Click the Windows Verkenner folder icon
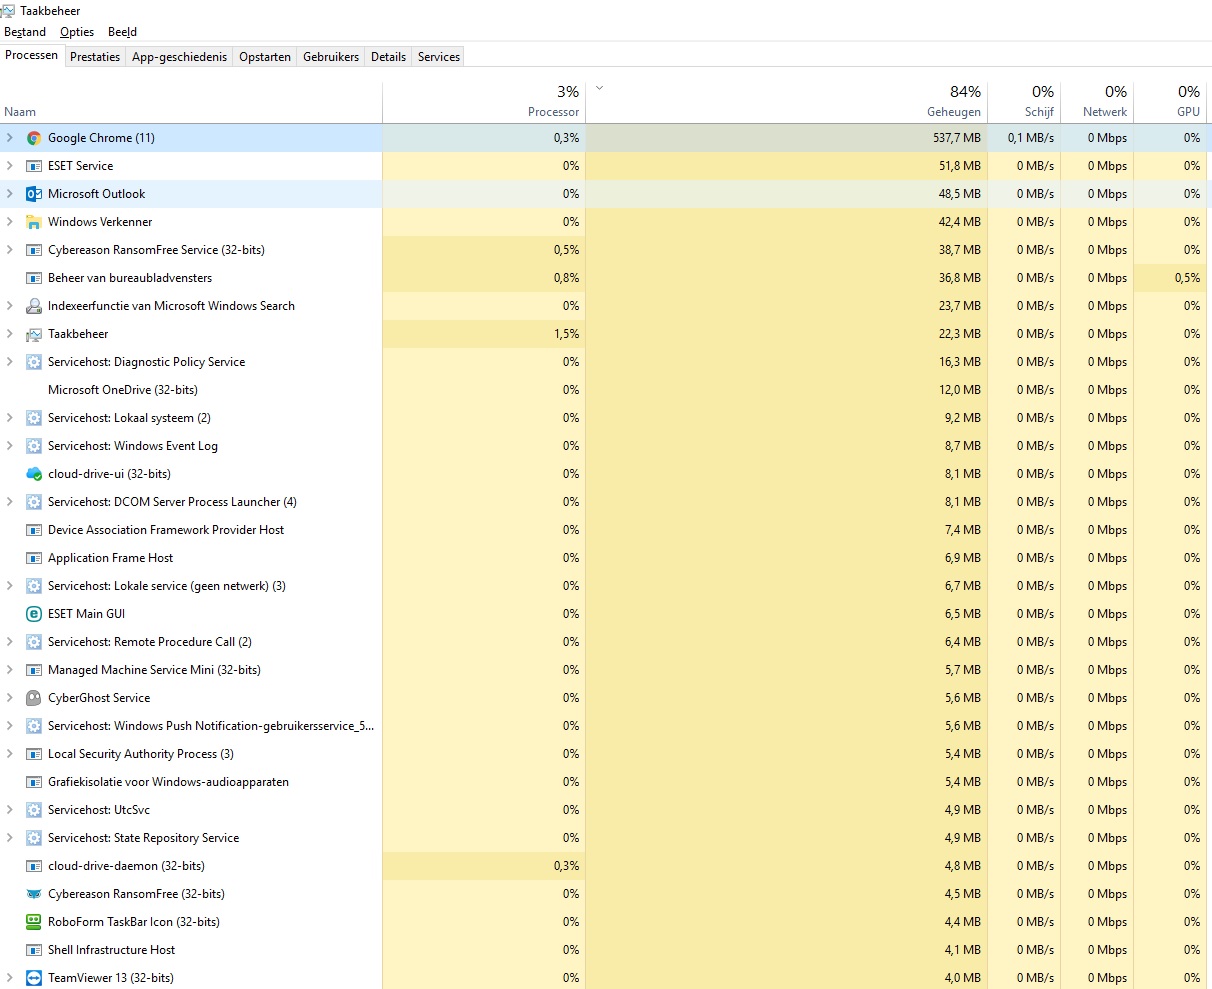This screenshot has width=1212, height=989. [x=34, y=222]
